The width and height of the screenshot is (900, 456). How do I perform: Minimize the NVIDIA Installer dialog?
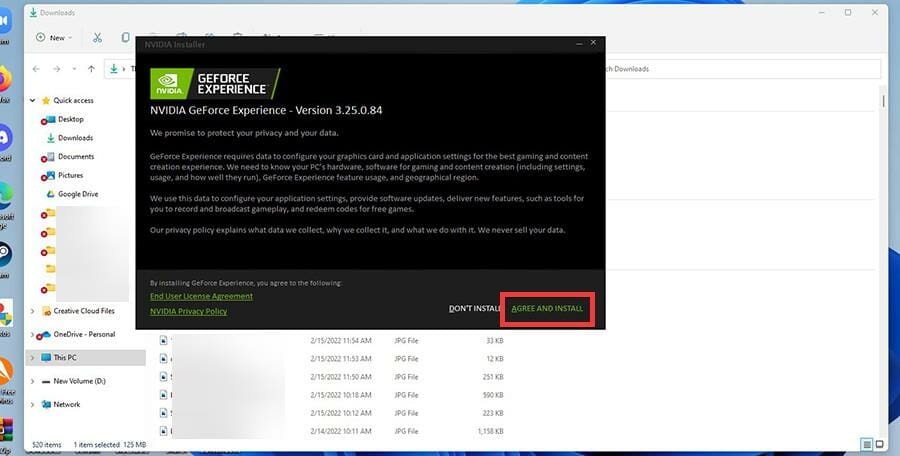pos(579,43)
